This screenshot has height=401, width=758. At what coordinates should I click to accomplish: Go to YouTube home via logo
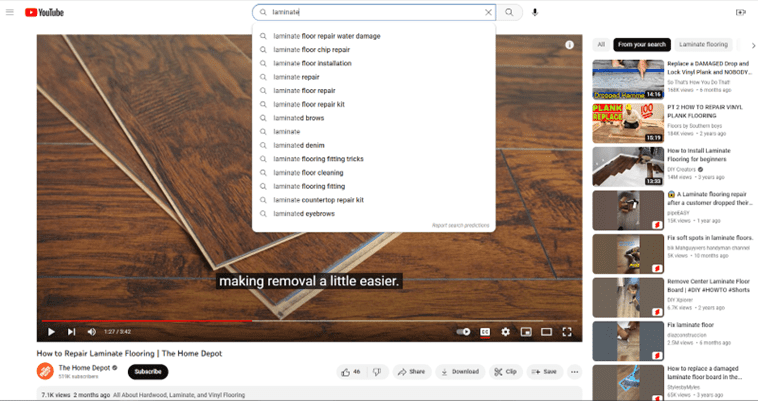(x=44, y=12)
